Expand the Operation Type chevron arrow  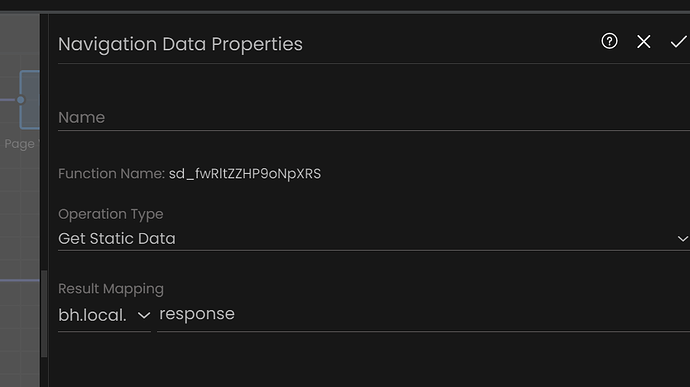pyautogui.click(x=683, y=239)
